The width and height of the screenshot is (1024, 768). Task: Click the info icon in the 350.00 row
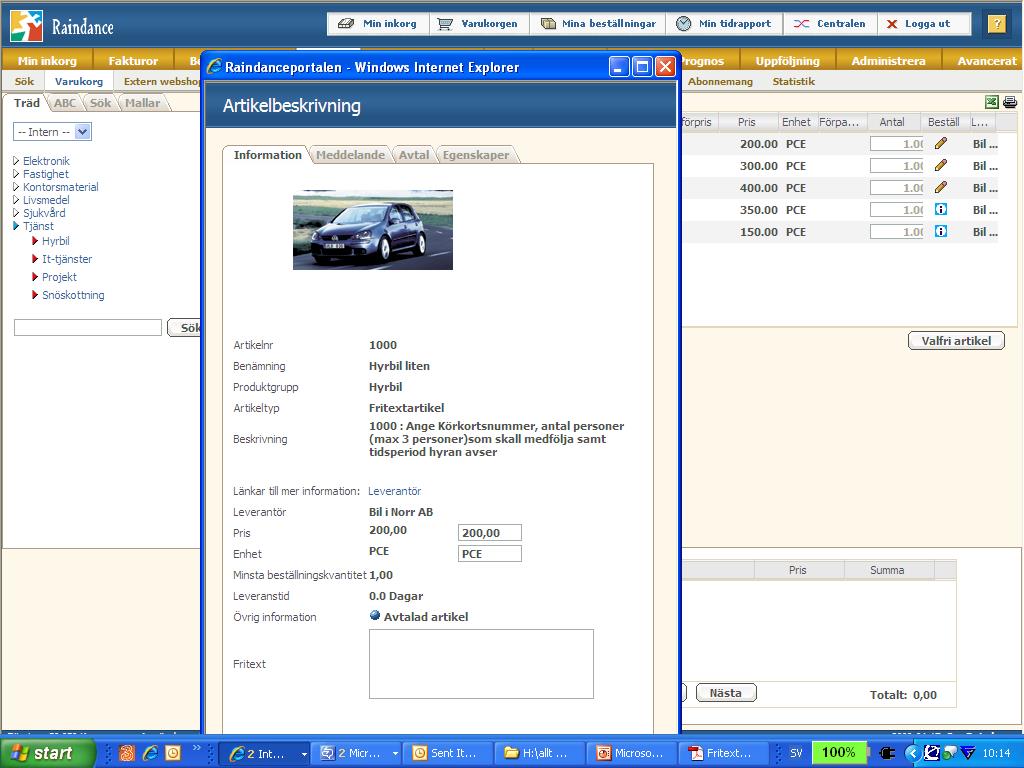(x=940, y=210)
